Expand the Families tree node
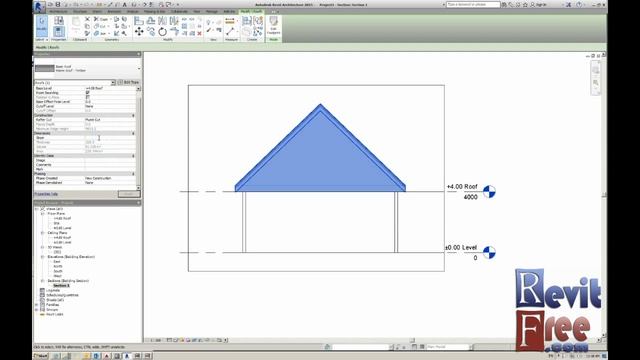Image resolution: width=640 pixels, height=360 pixels. (x=37, y=304)
